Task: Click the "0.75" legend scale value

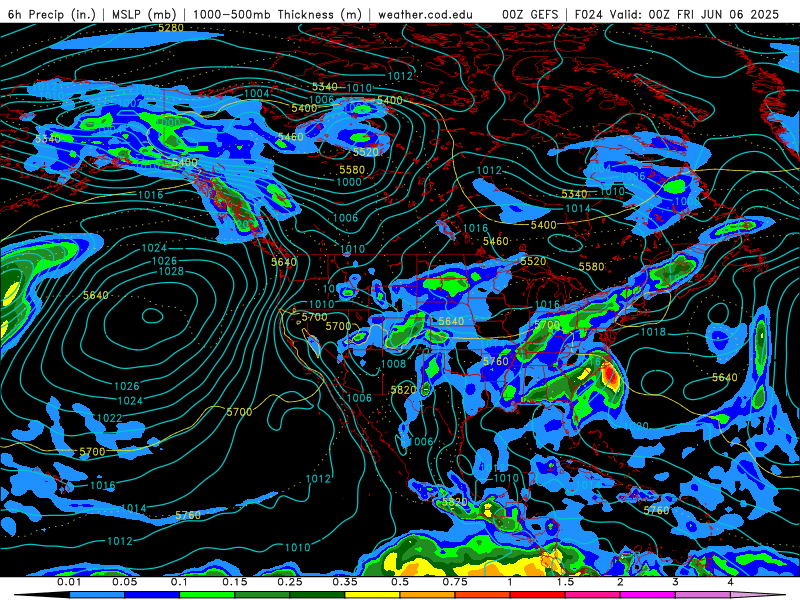Action: [x=455, y=582]
